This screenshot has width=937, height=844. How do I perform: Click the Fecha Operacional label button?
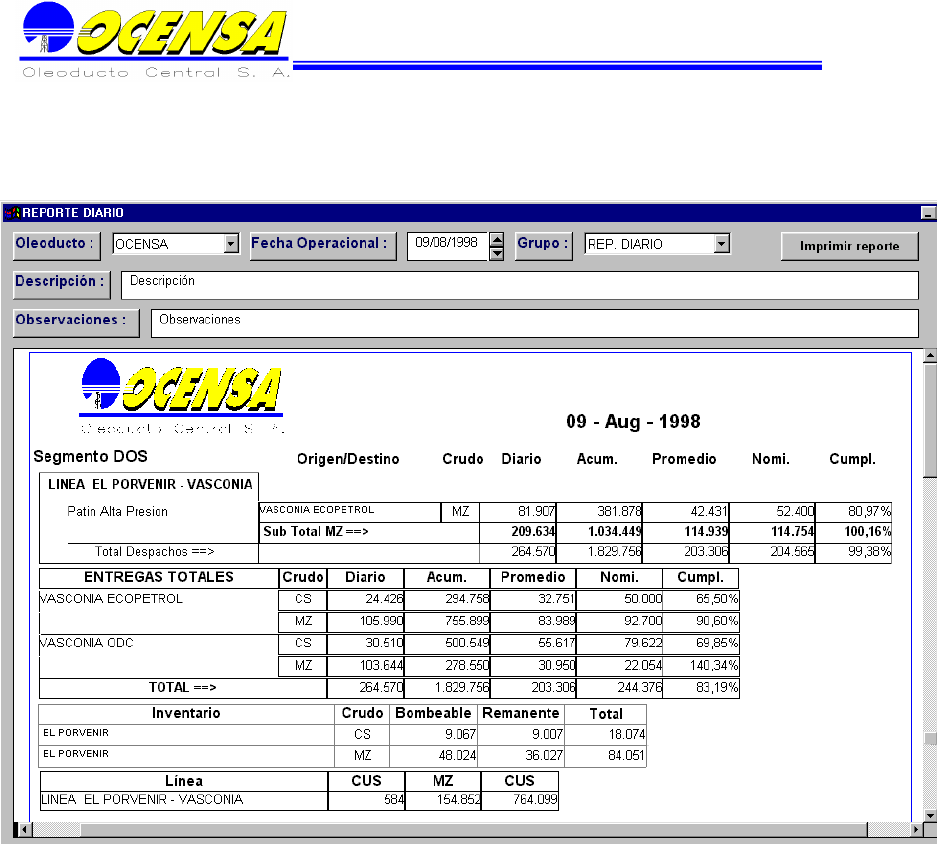pyautogui.click(x=323, y=246)
